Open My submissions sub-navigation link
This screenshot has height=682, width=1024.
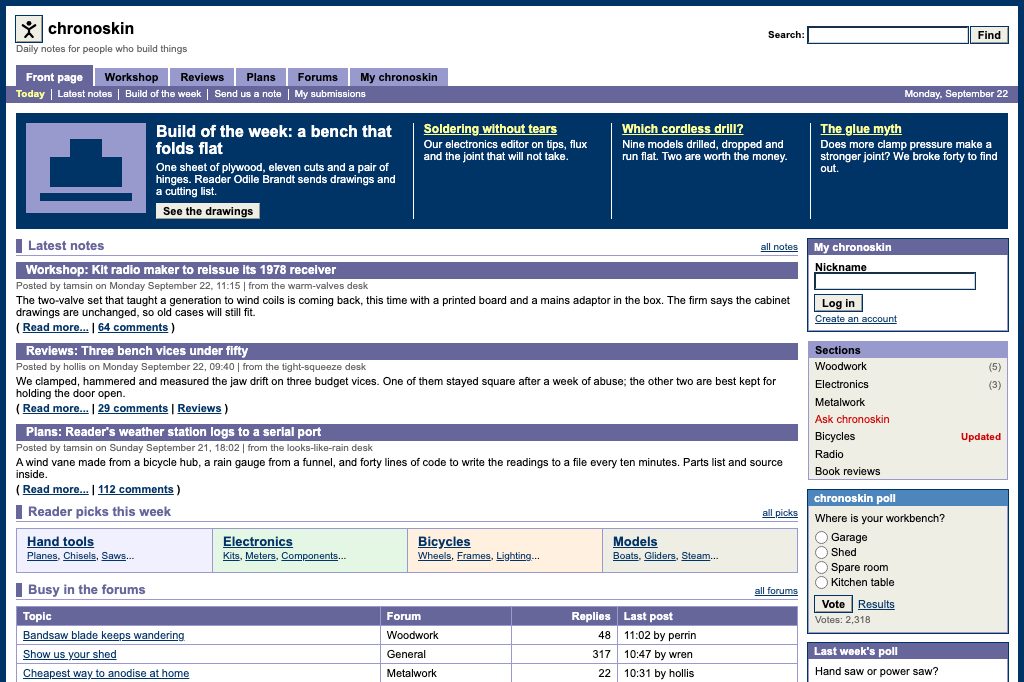(x=330, y=94)
